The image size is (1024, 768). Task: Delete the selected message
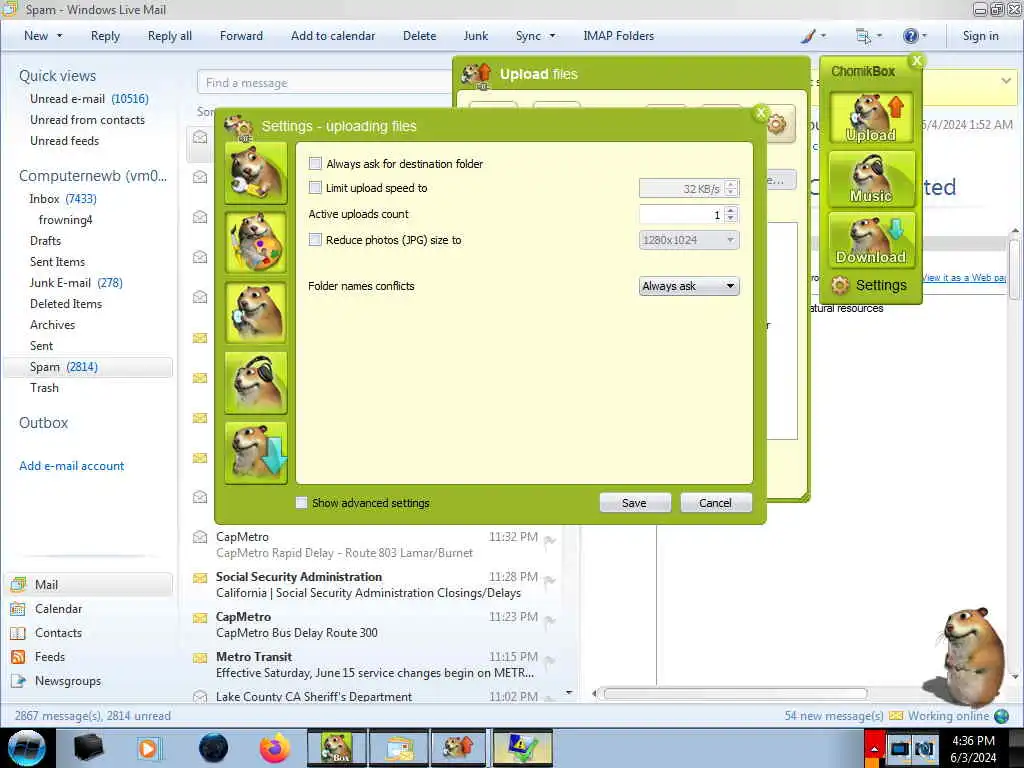point(419,36)
